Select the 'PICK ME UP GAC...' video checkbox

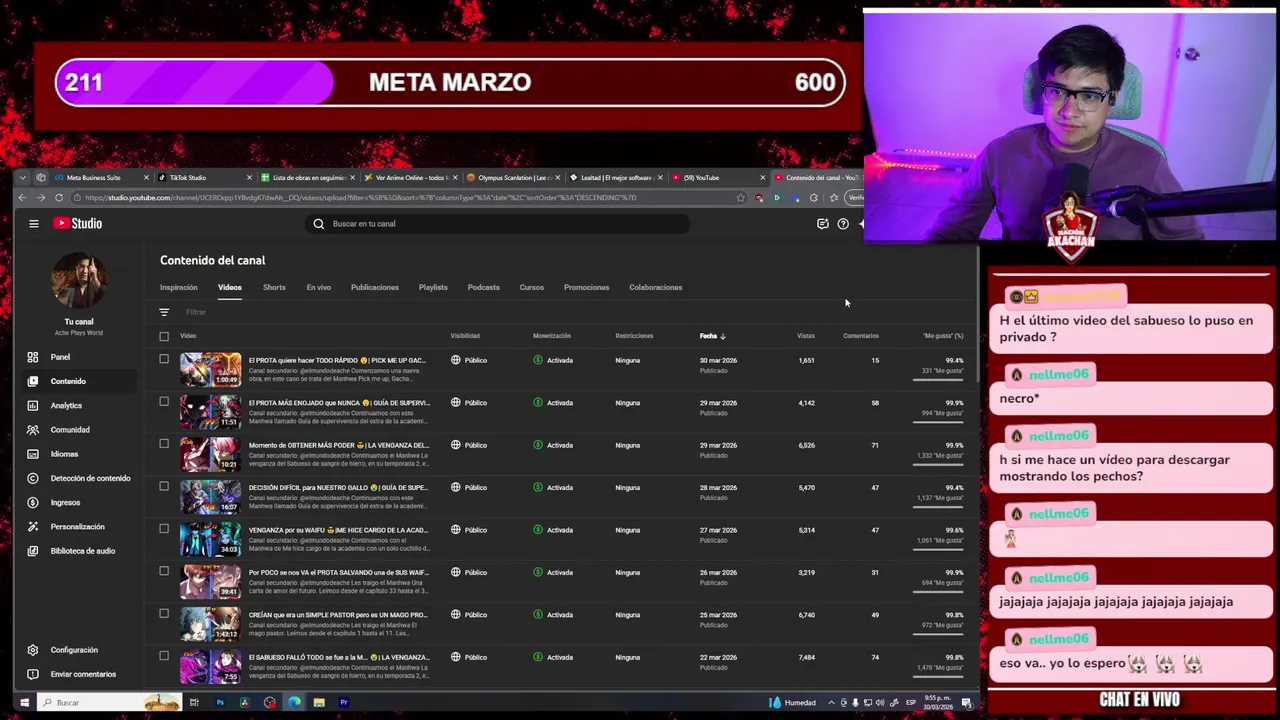pyautogui.click(x=164, y=360)
